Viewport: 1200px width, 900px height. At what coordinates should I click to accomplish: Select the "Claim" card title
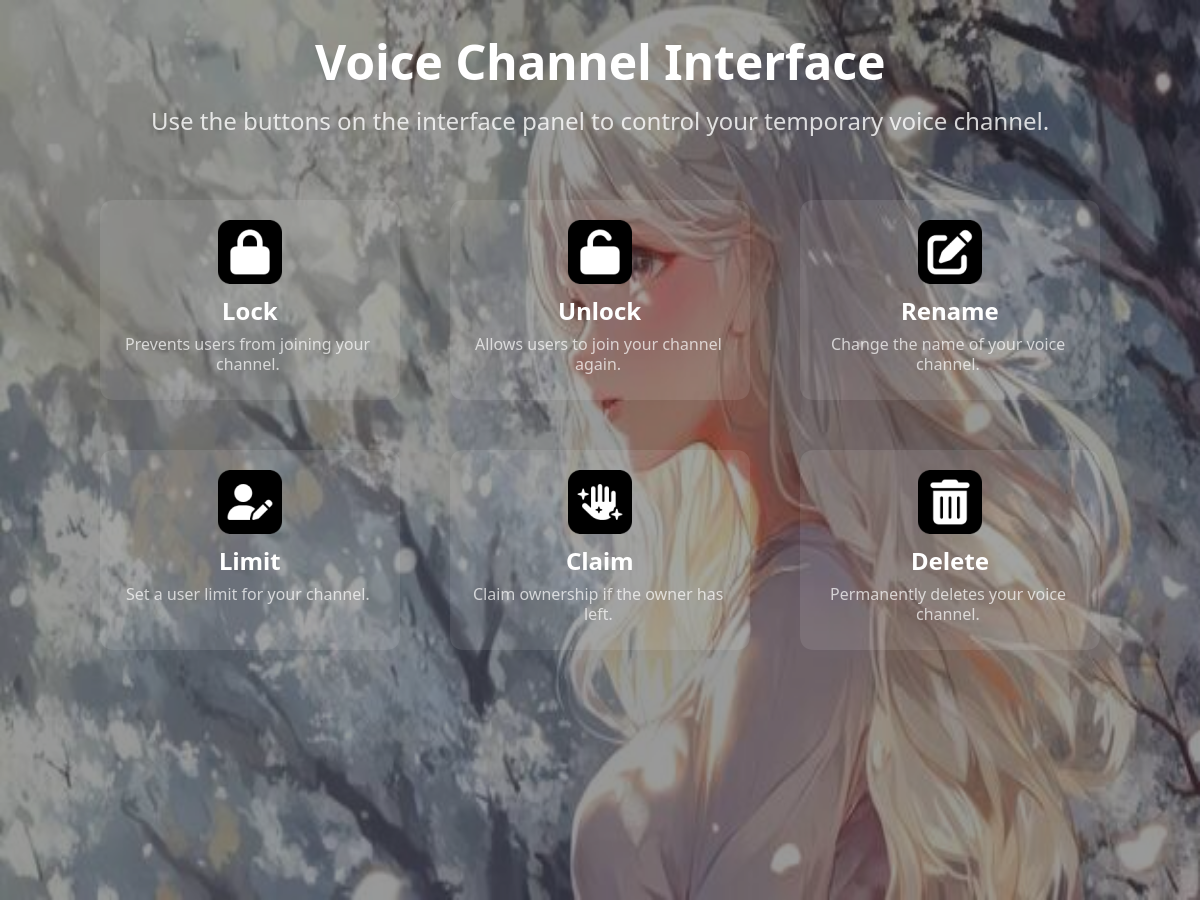(600, 562)
